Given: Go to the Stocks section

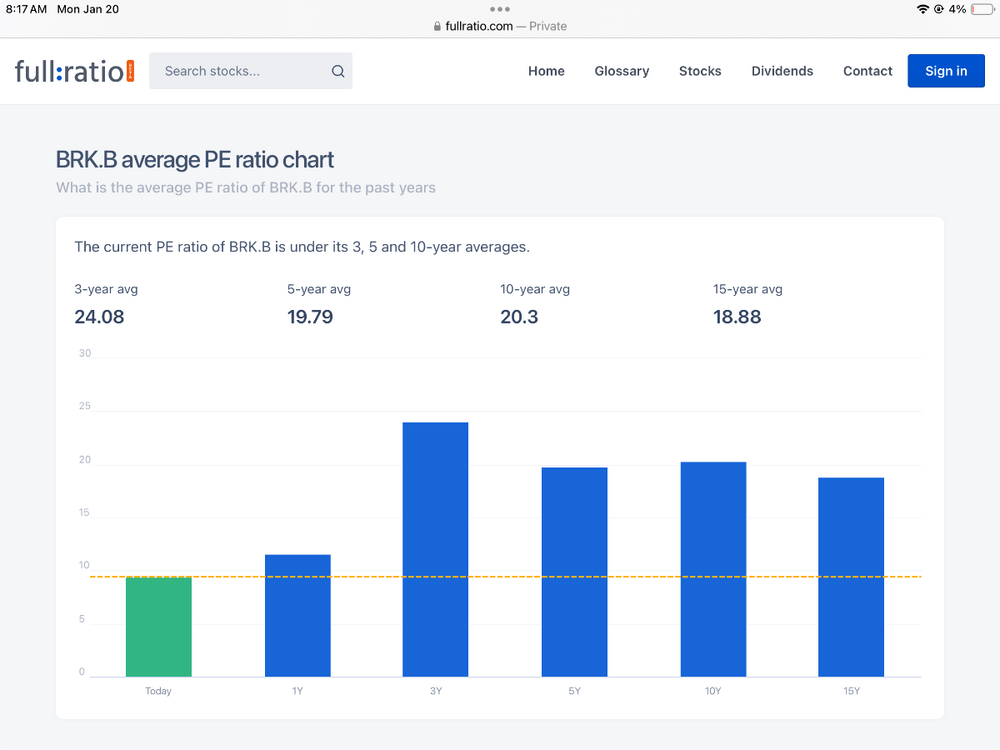Looking at the screenshot, I should pyautogui.click(x=700, y=71).
